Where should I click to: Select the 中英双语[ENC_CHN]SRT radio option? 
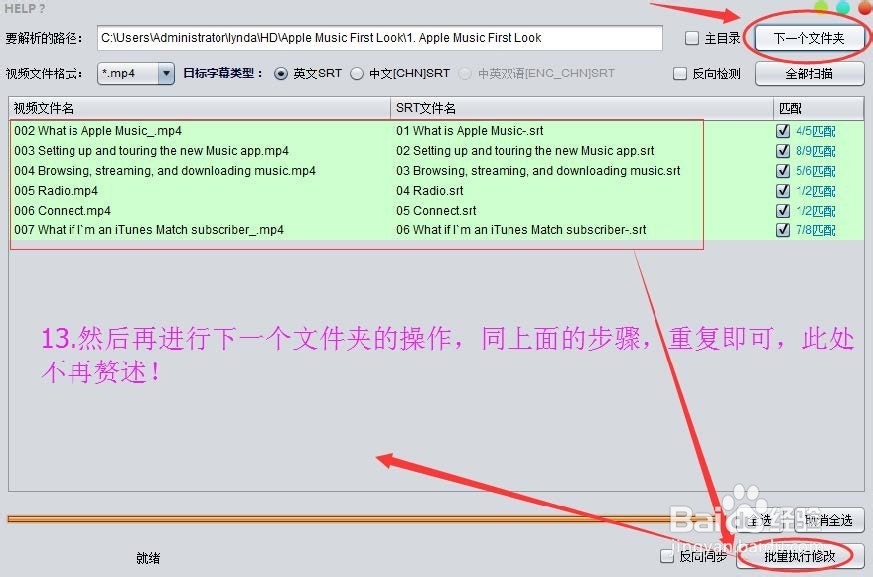(x=464, y=74)
